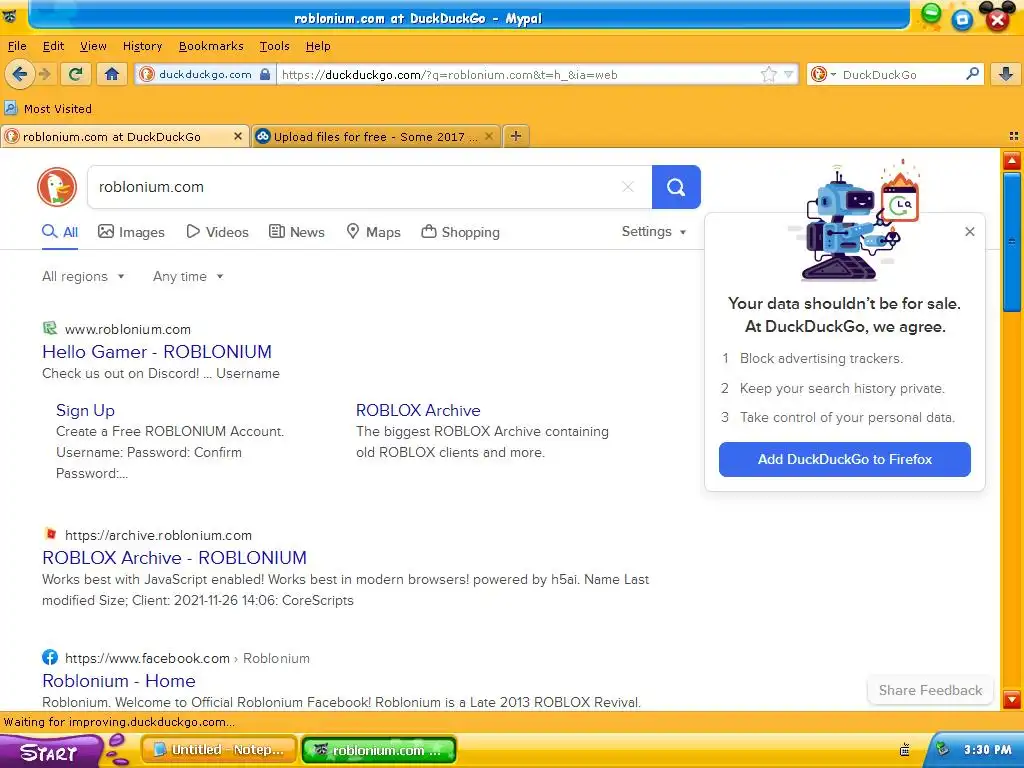
Task: Click in the browser URL address bar
Action: [x=519, y=74]
